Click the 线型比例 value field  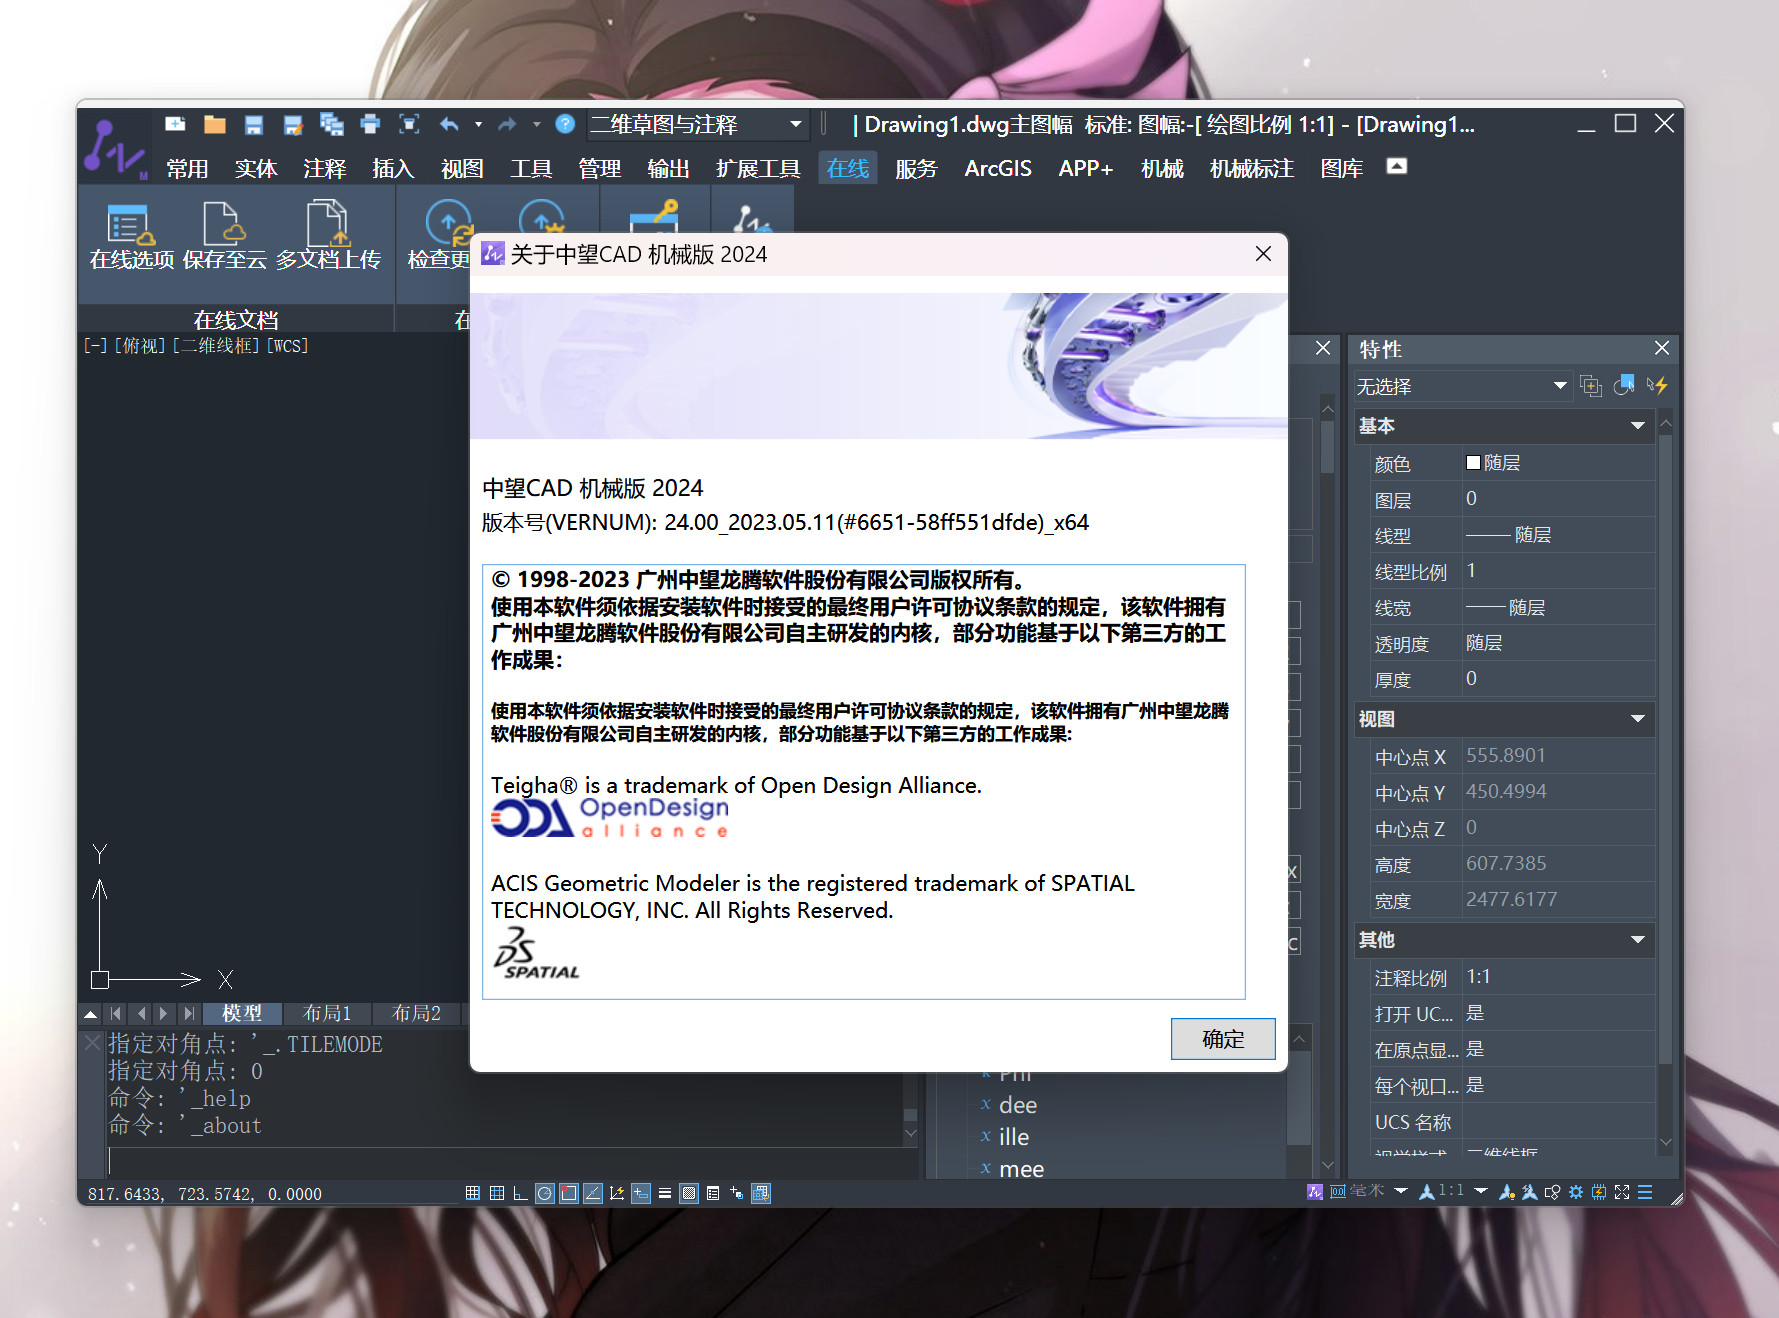1558,571
